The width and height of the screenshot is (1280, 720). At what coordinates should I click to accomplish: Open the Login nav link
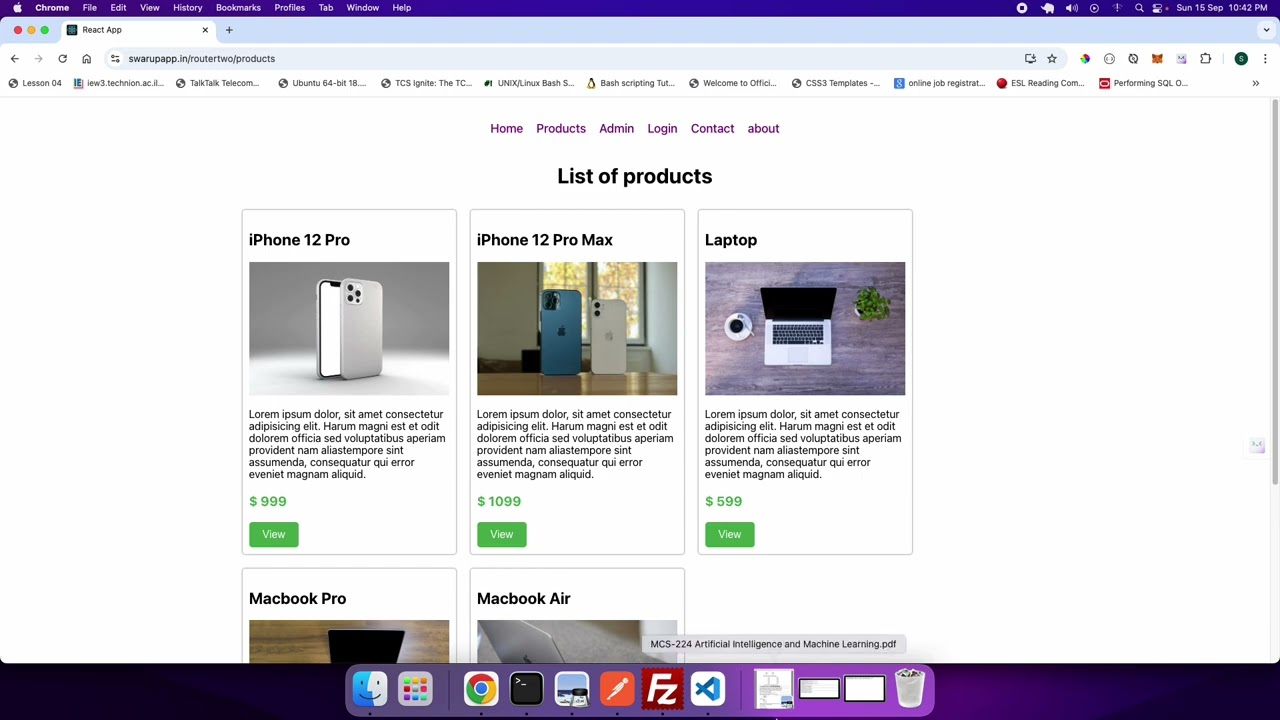pos(662,129)
